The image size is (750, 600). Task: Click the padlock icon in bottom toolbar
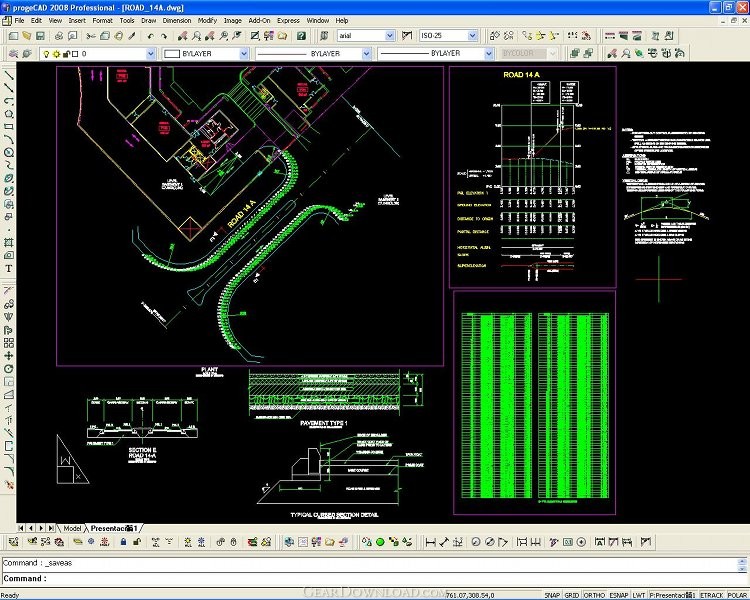[123, 542]
